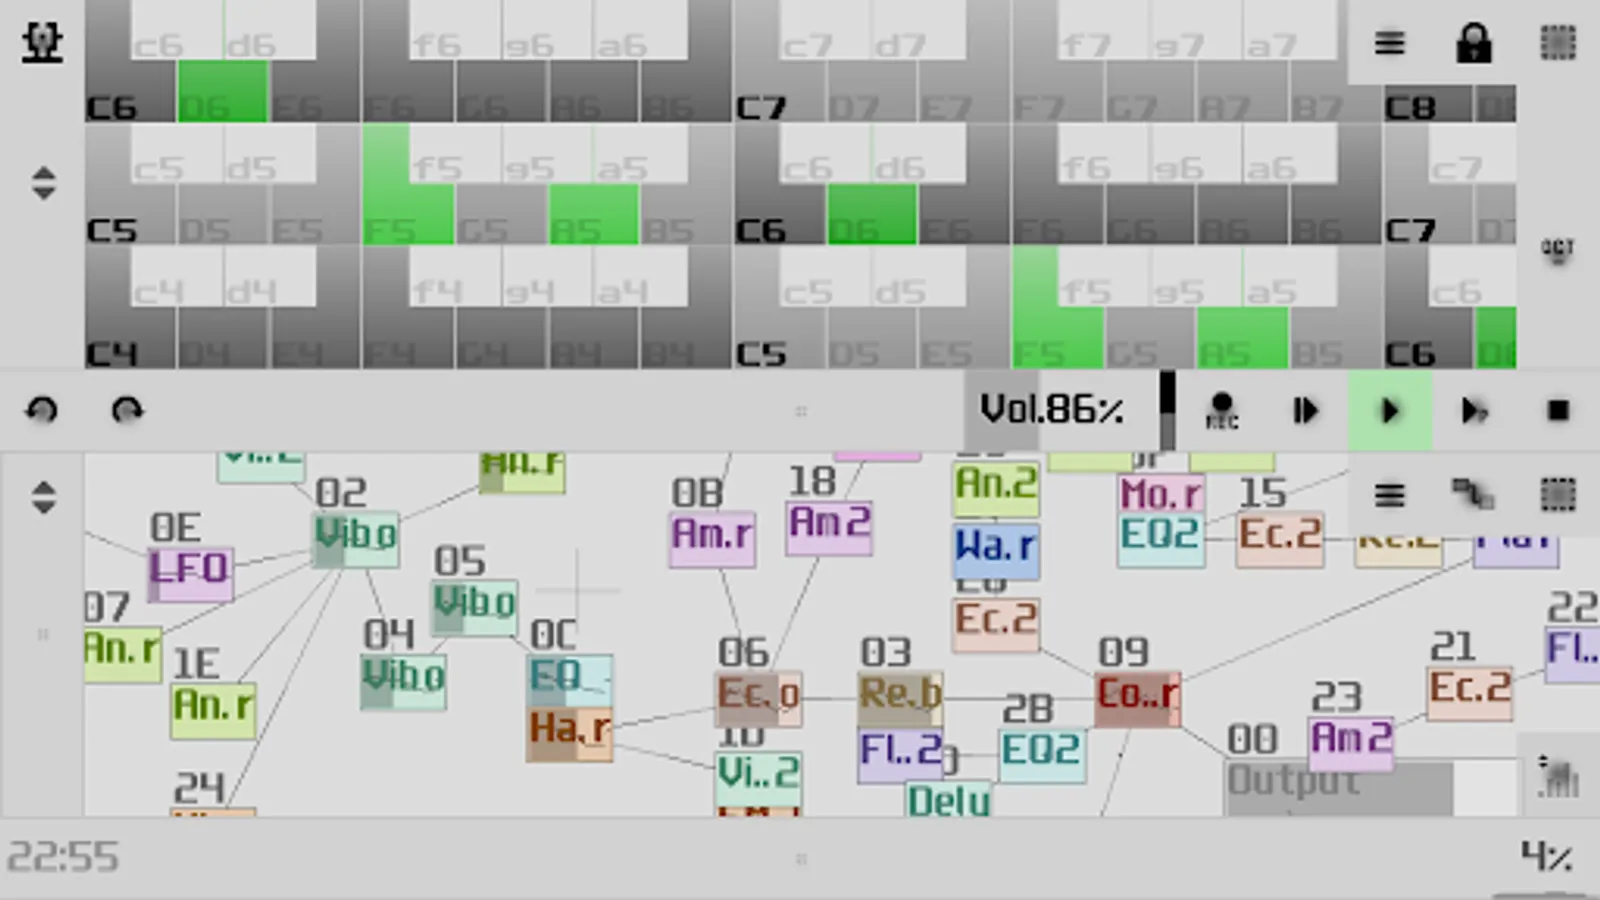Click the play pattern button
Screen dimensions: 1600x900
click(1474, 410)
